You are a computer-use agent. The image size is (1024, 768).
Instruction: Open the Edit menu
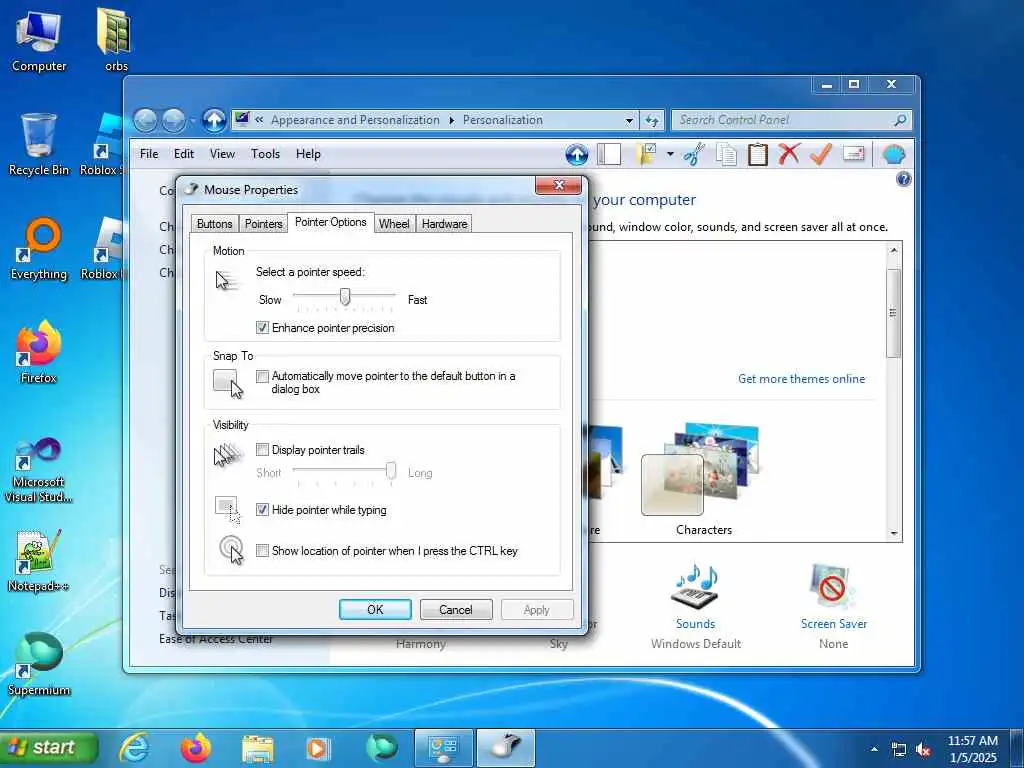[x=184, y=154]
